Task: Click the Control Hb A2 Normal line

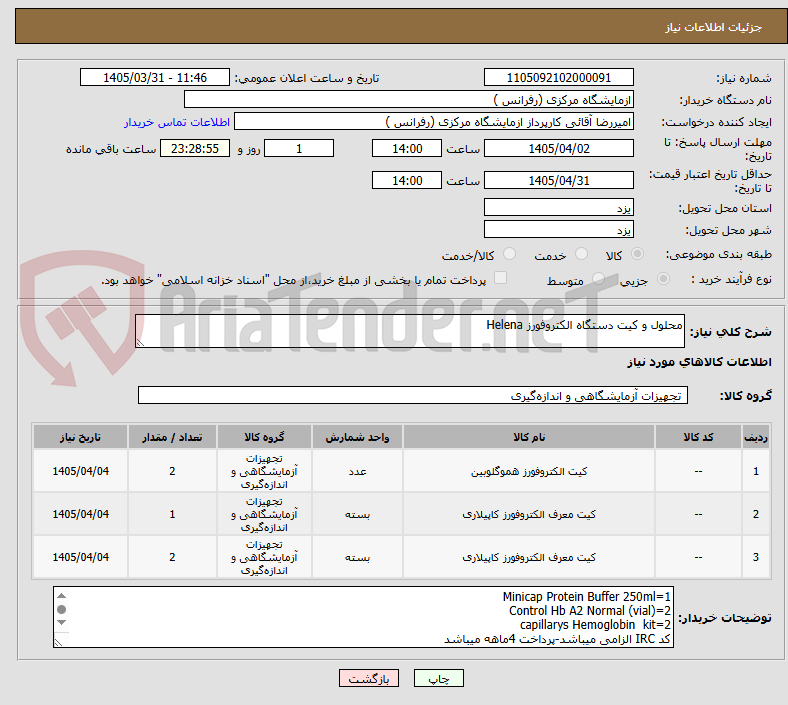Action: tap(589, 611)
